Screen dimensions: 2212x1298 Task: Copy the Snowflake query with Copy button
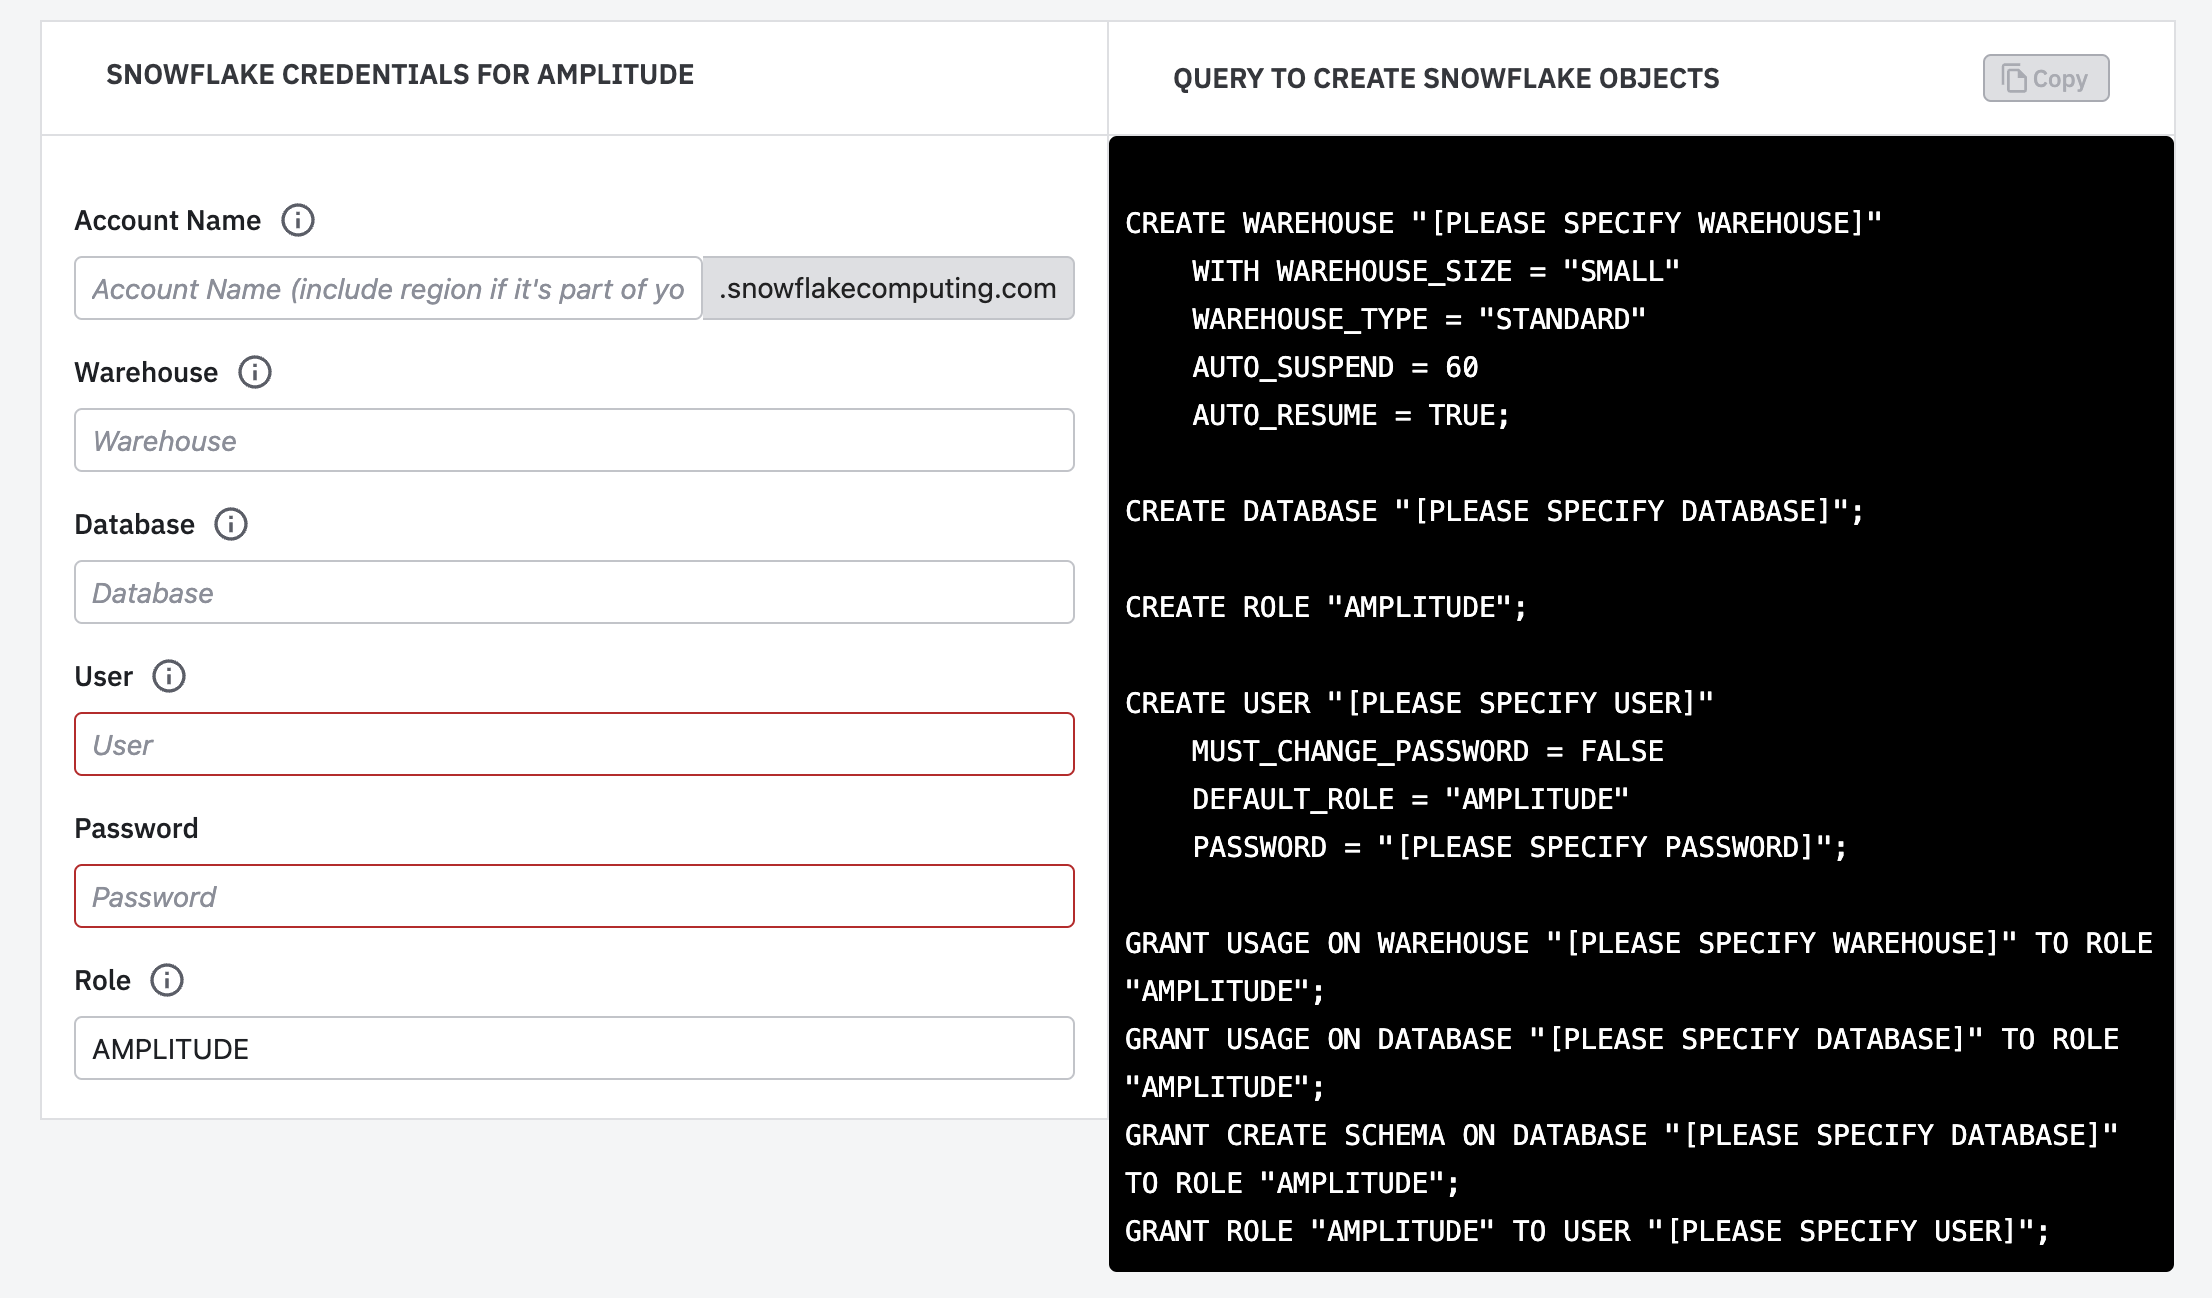(x=2045, y=78)
